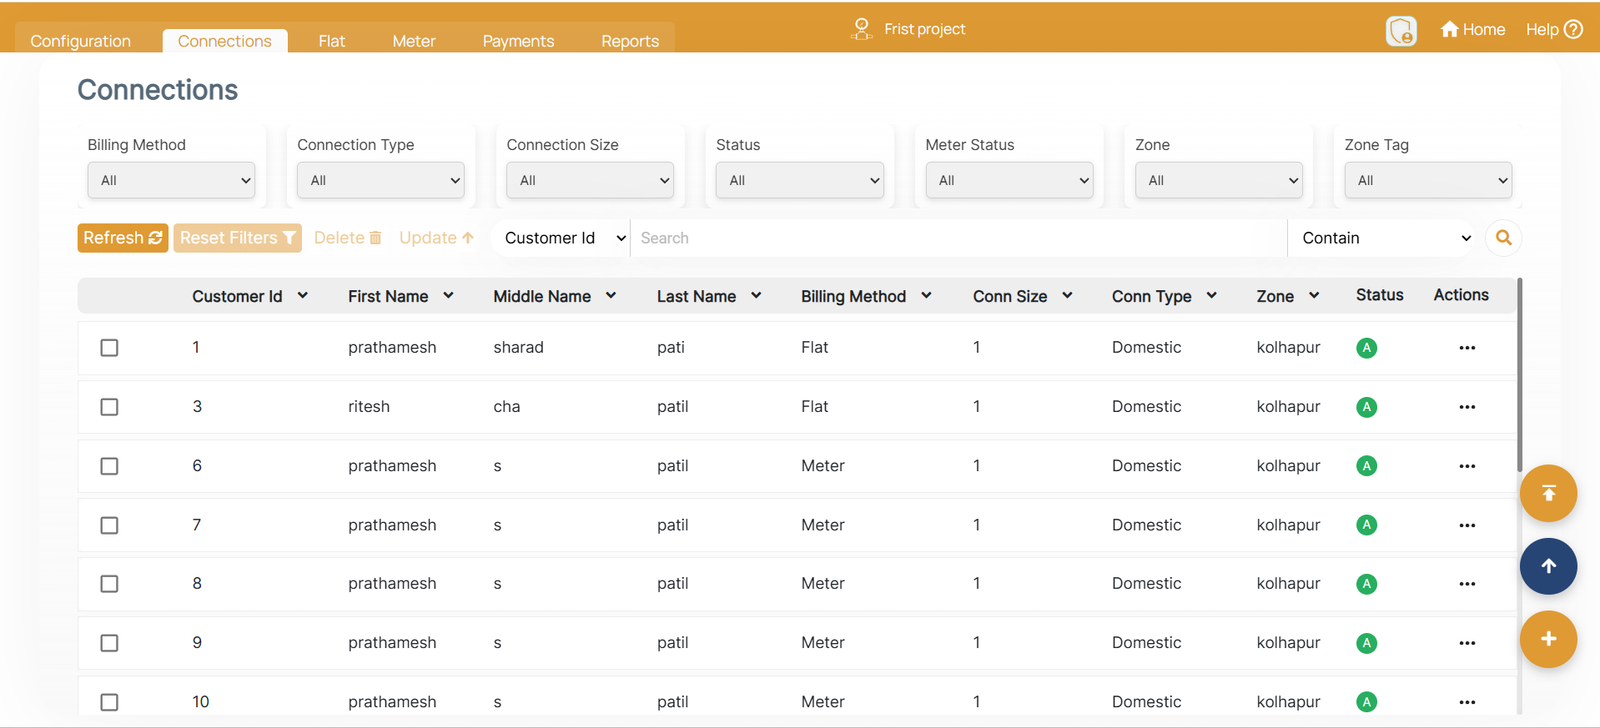Click into the Search text field
The image size is (1600, 728).
pos(958,238)
